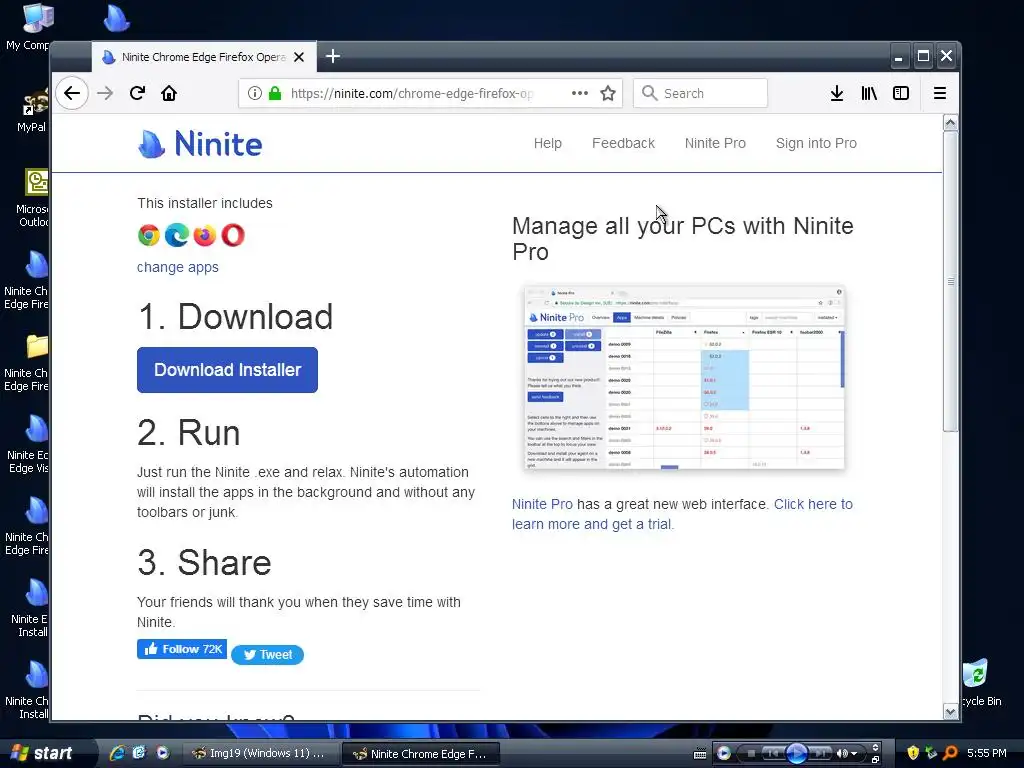Select the Ninite Chrome Edge taskbar button
The image size is (1024, 768).
click(421, 754)
